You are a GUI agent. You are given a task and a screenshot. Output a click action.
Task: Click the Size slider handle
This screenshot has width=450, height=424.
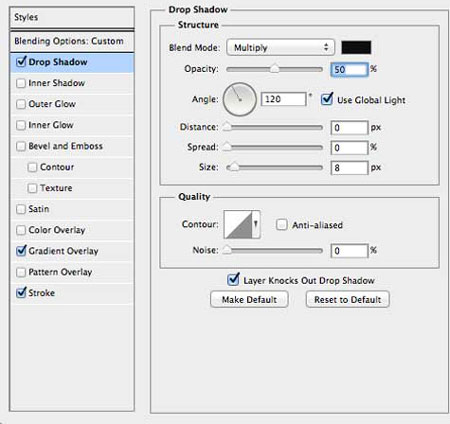click(235, 167)
